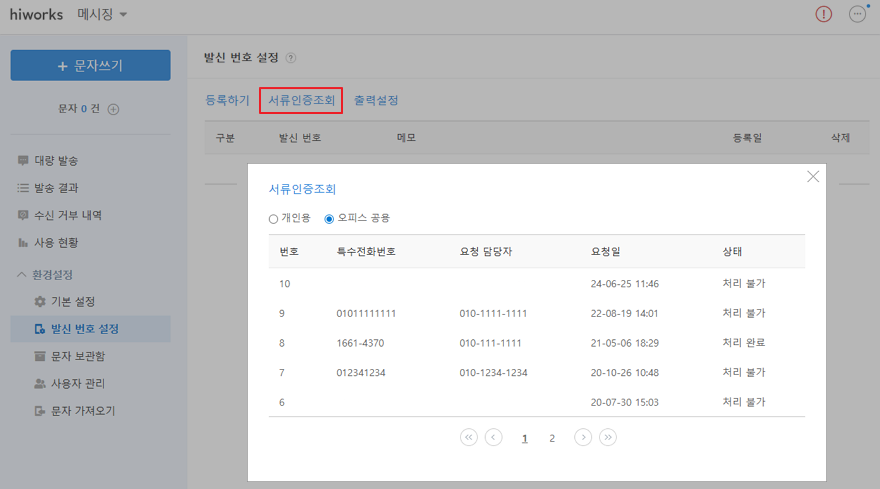Switch to the 출력설정 tab

tap(376, 101)
